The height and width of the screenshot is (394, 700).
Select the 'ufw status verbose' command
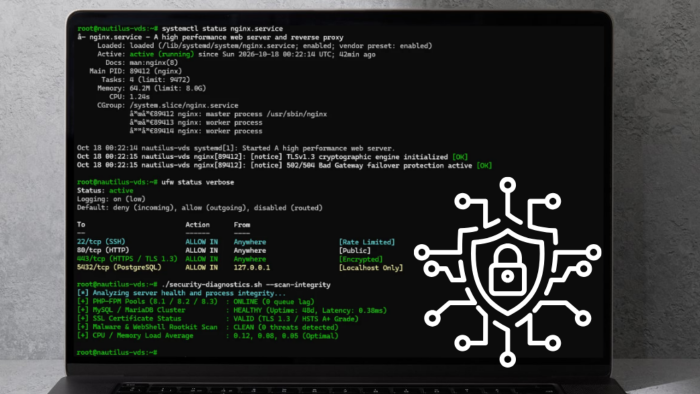tap(198, 182)
